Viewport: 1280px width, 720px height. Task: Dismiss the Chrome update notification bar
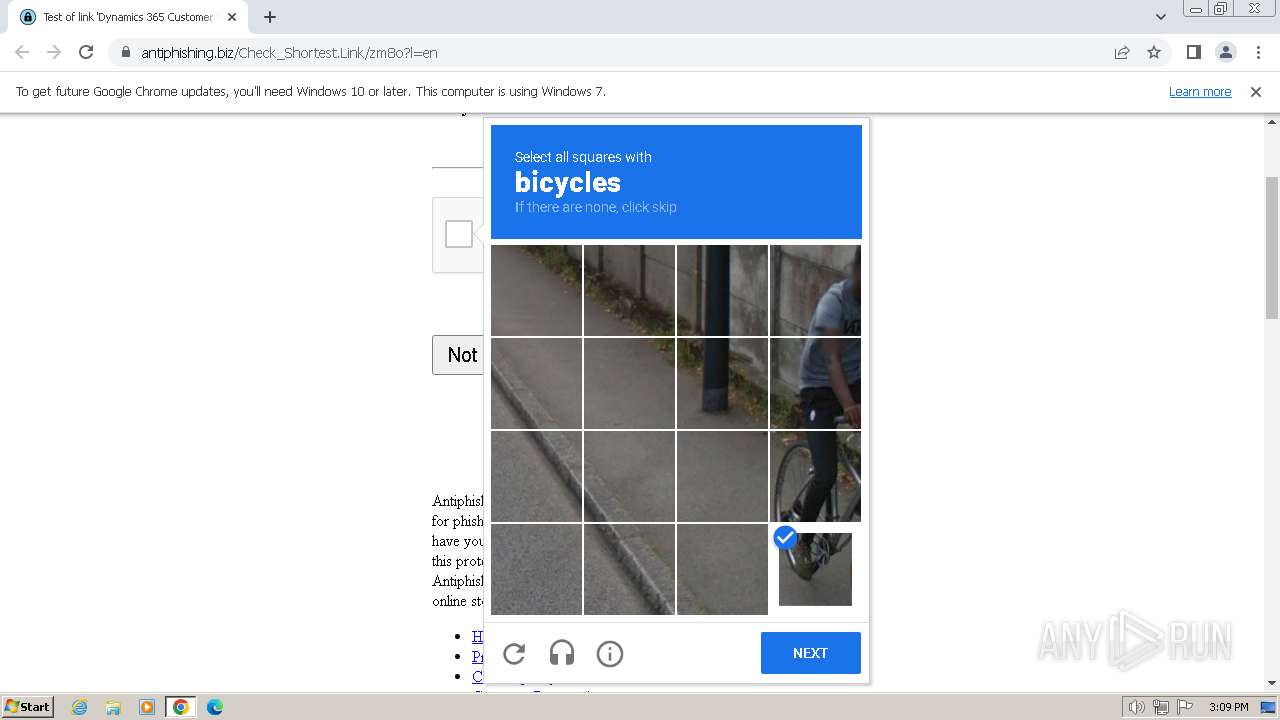pos(1256,91)
